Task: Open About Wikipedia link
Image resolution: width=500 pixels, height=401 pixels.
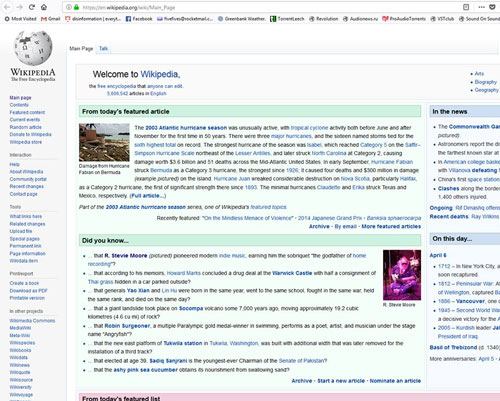Action: point(26,172)
